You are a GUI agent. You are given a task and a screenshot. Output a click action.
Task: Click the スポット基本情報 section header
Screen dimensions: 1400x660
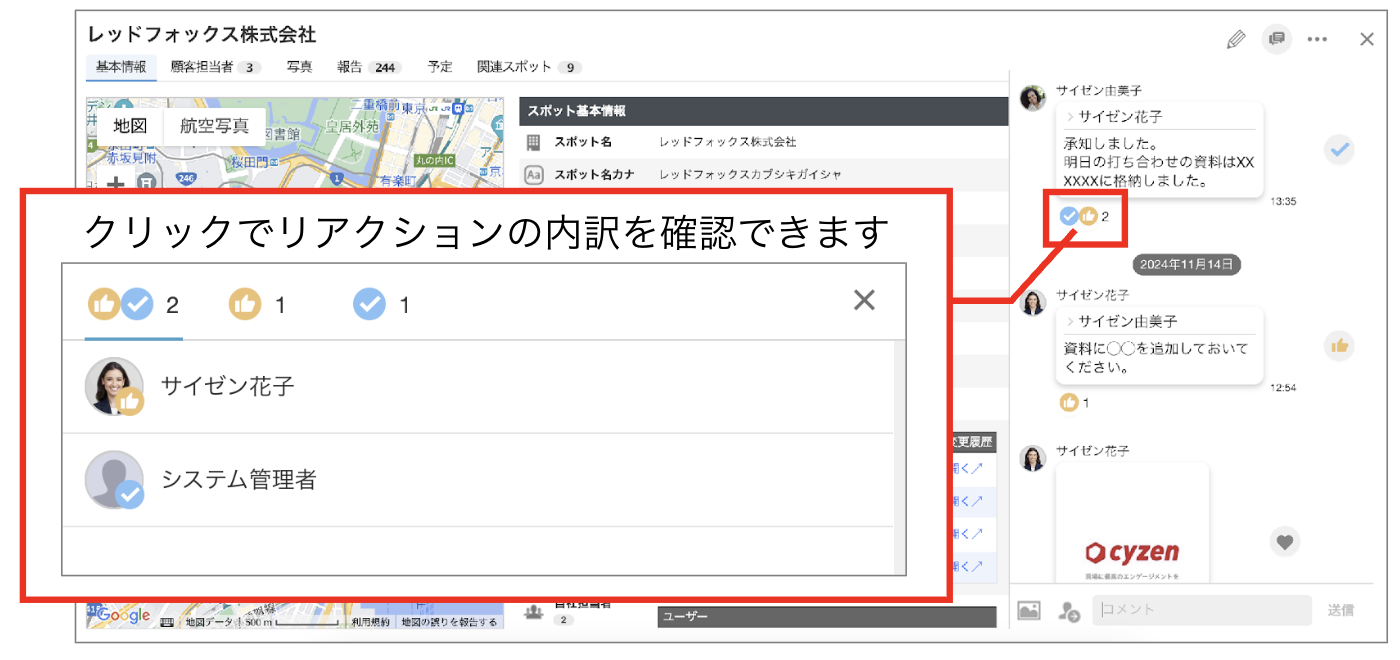763,112
